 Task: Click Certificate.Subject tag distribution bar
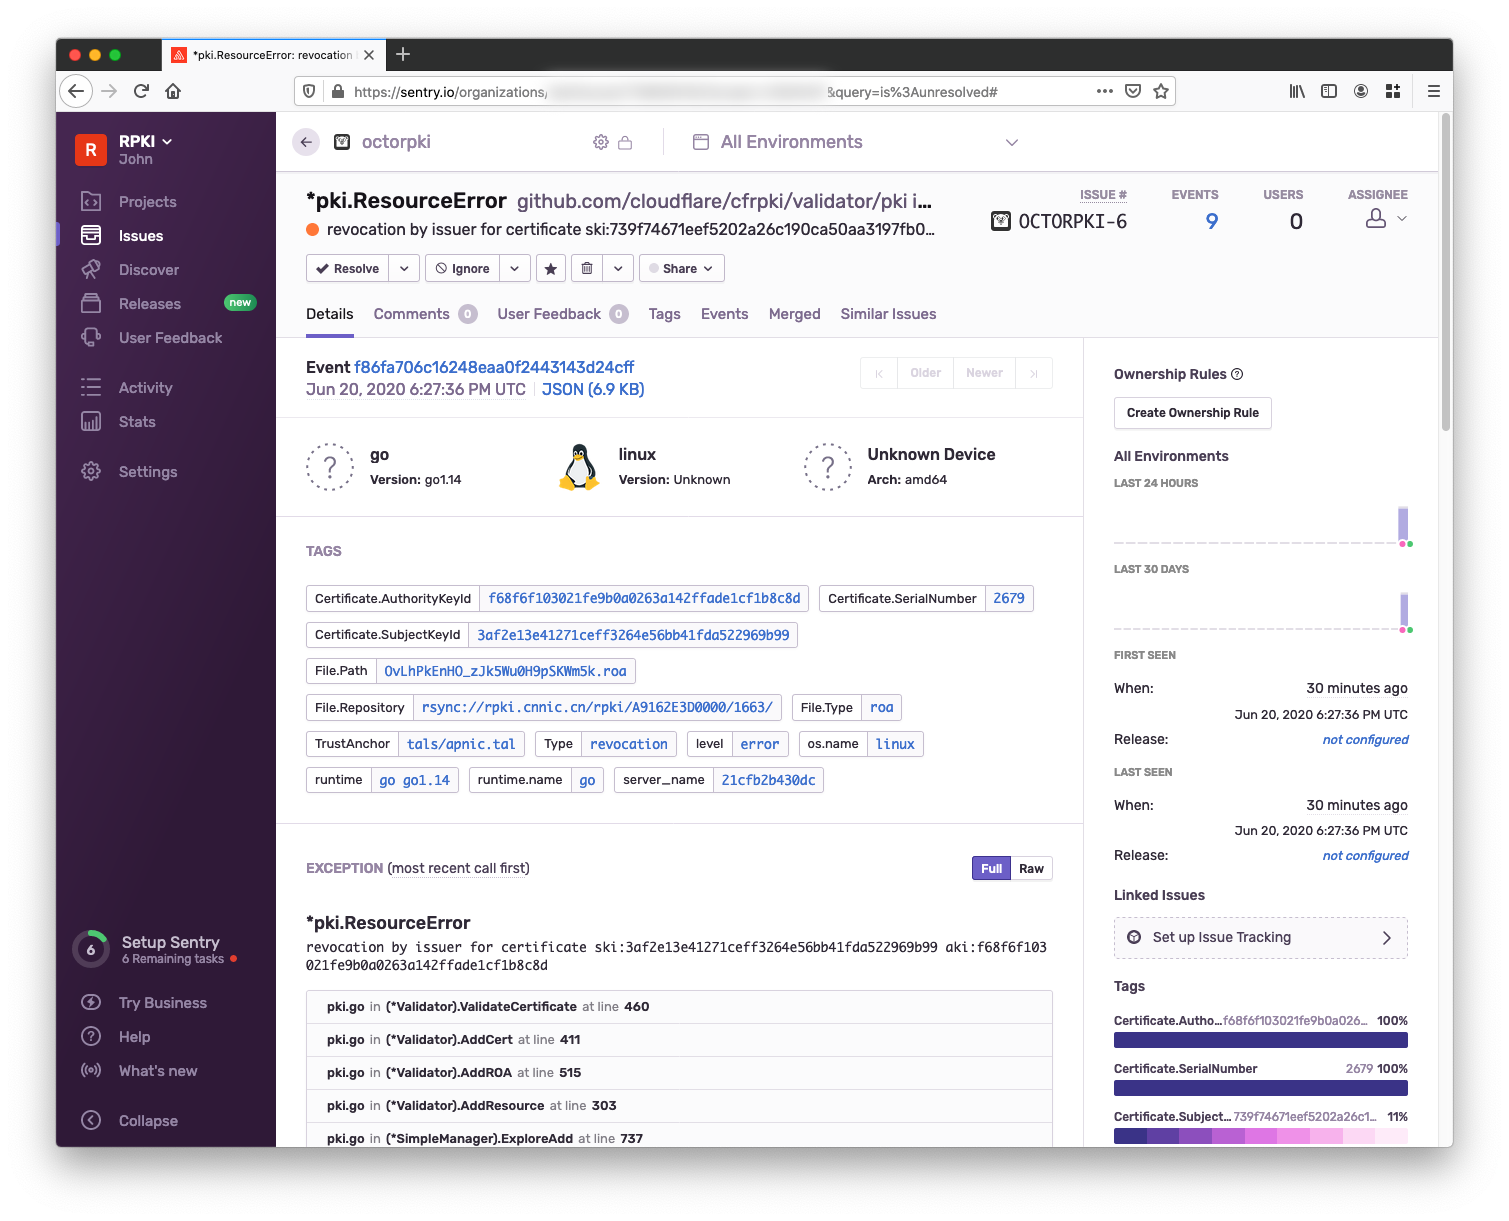point(1260,1136)
